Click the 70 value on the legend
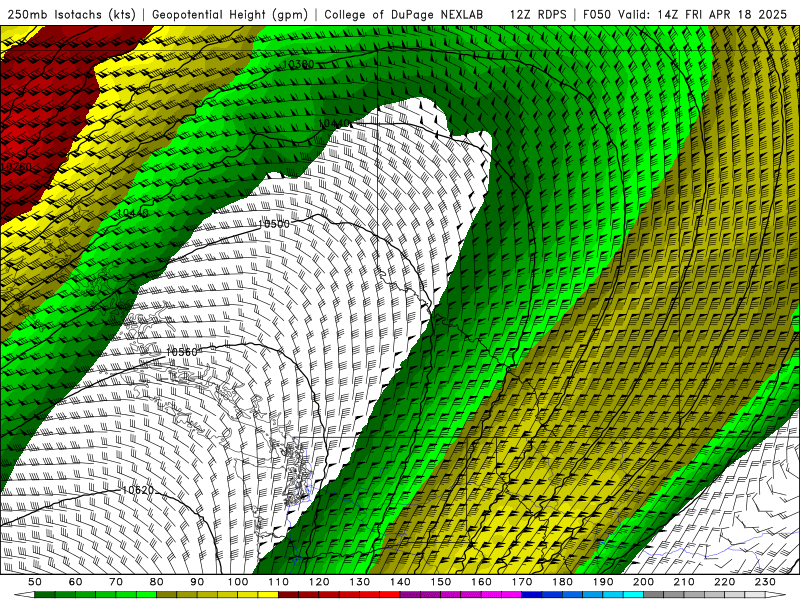Screen dimensions: 800x600 (116, 582)
